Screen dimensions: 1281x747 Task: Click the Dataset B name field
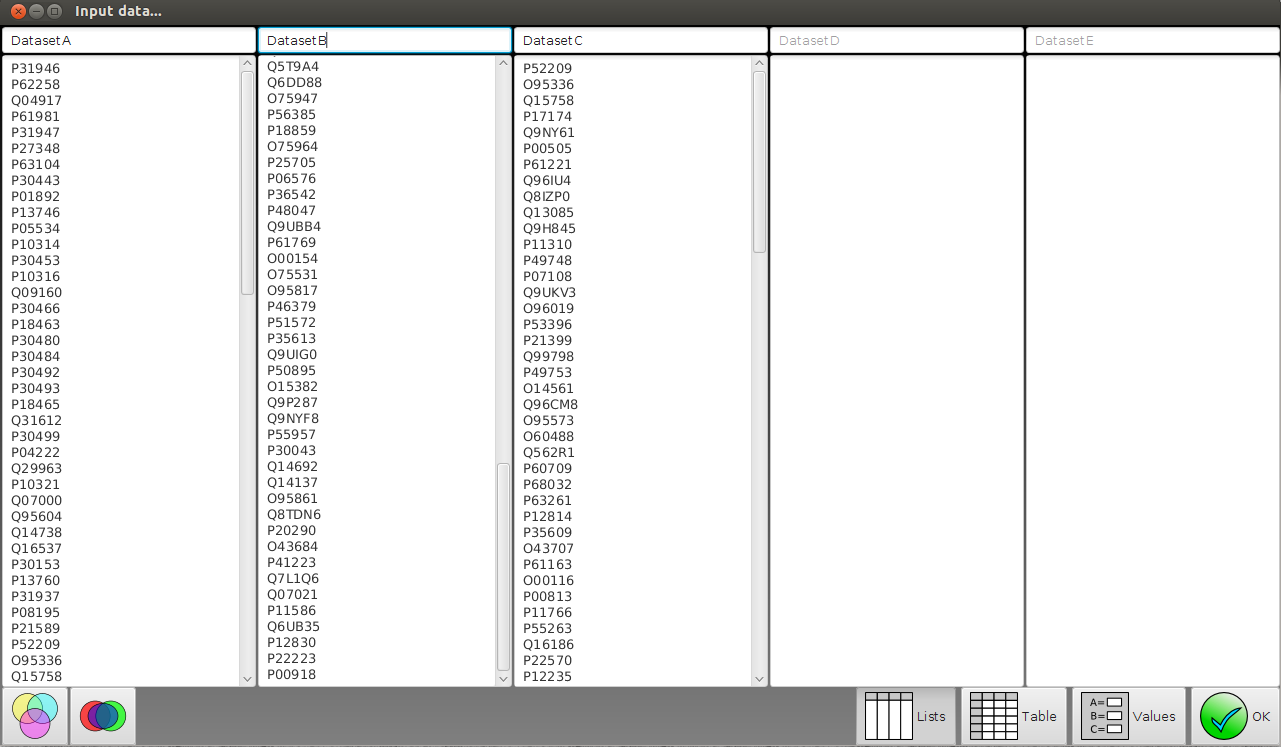[x=385, y=40]
